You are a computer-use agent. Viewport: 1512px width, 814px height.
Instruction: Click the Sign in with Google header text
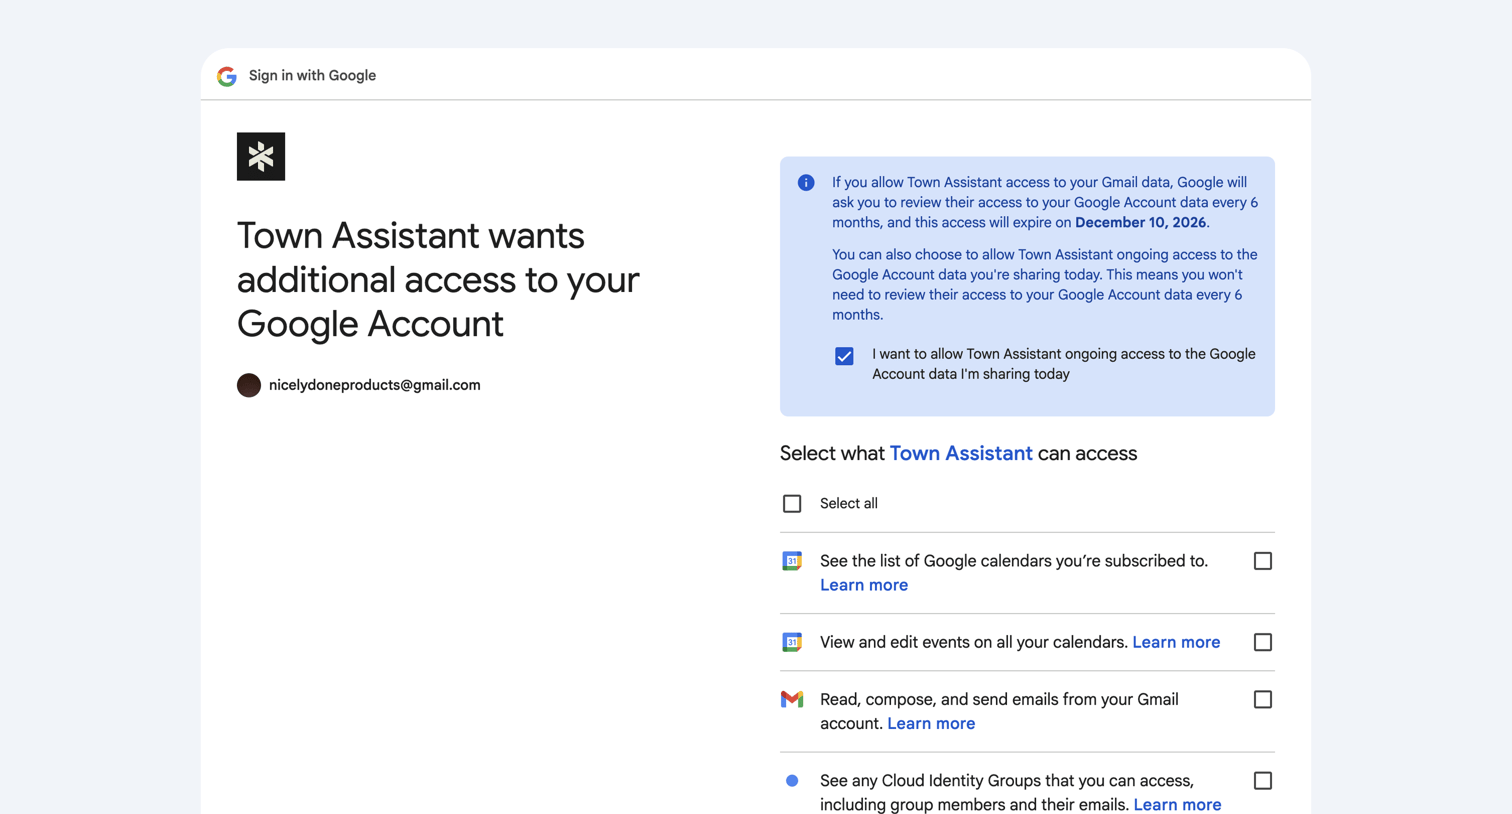pyautogui.click(x=312, y=76)
